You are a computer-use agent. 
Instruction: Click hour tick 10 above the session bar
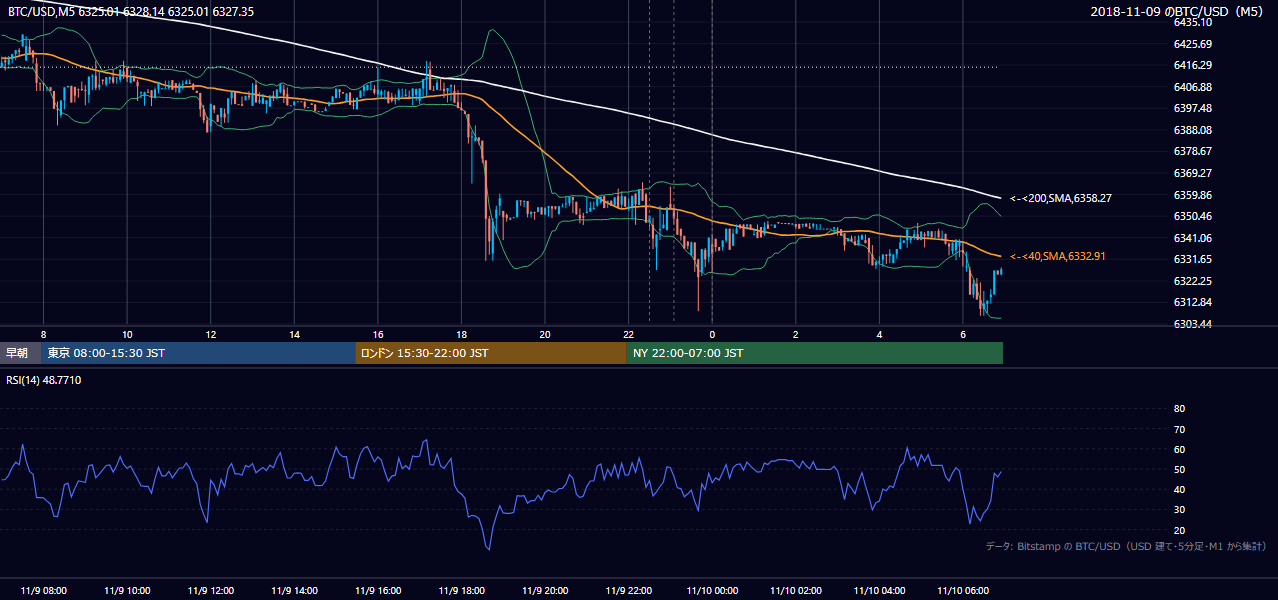pyautogui.click(x=126, y=334)
